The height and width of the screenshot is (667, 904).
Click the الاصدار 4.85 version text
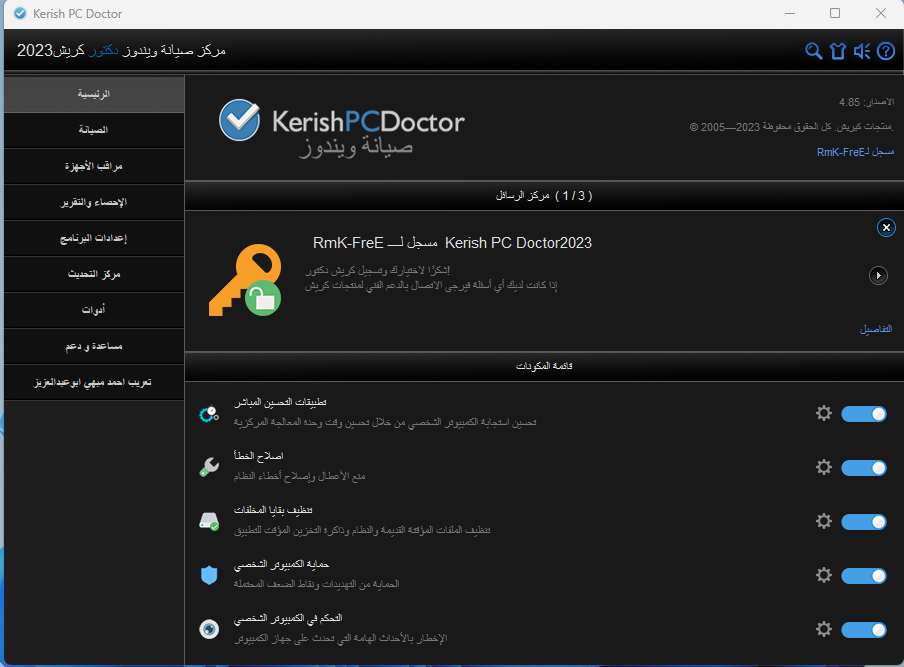pyautogui.click(x=867, y=102)
